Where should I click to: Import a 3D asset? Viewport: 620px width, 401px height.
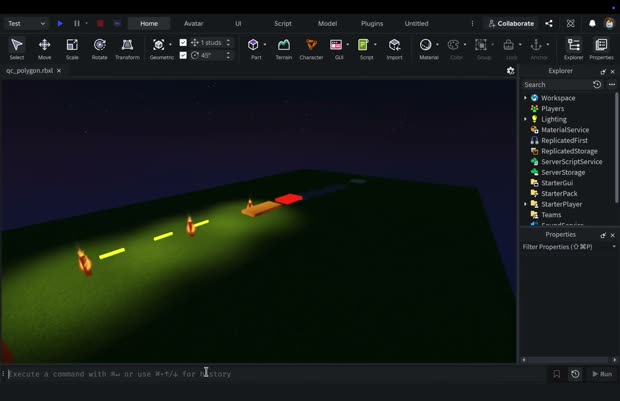[x=394, y=49]
